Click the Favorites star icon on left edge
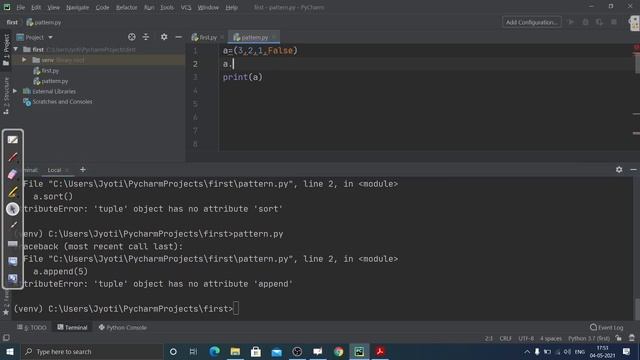 [6, 312]
